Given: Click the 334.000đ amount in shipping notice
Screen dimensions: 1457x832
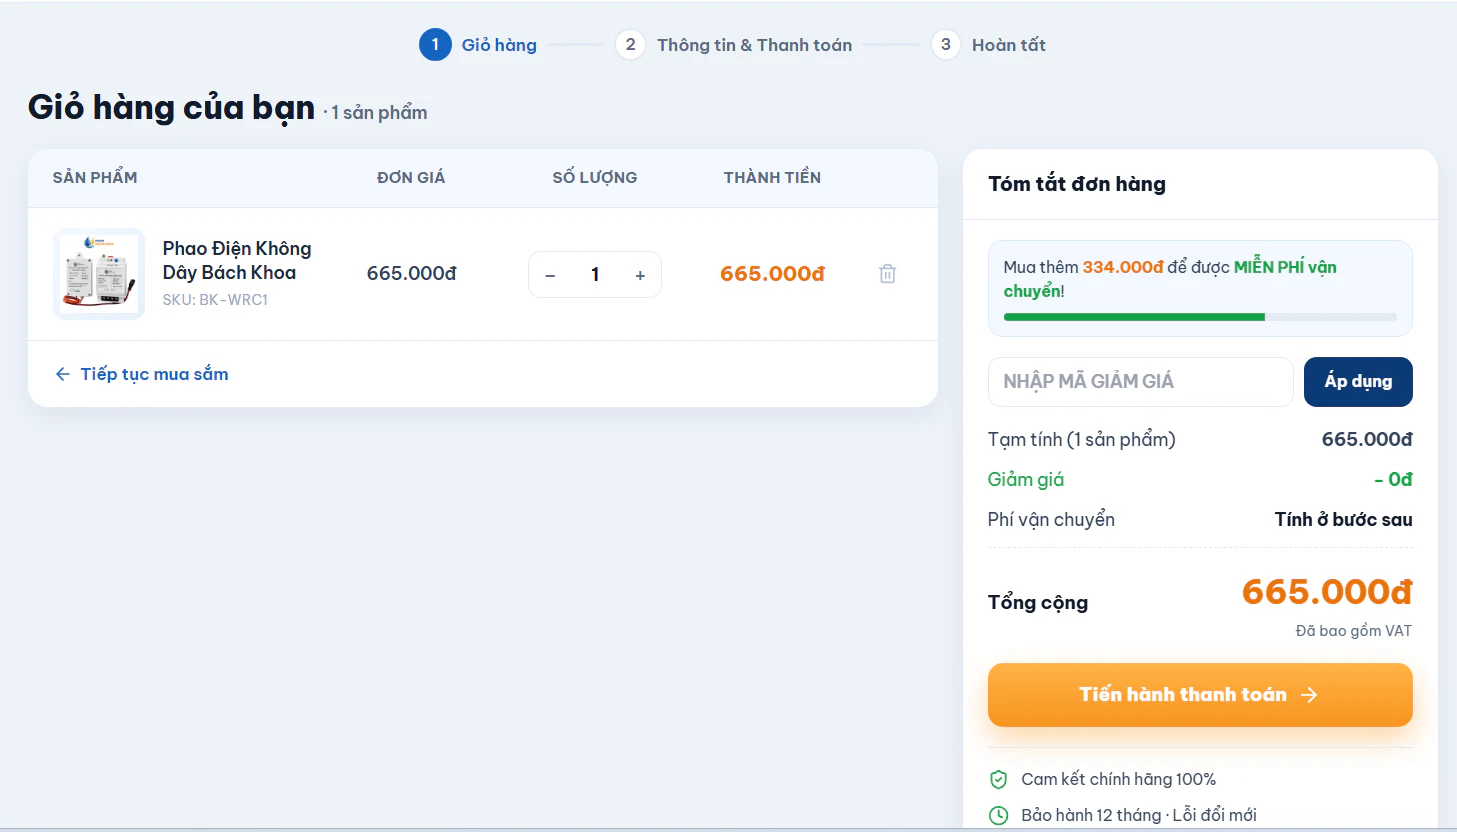Looking at the screenshot, I should (x=1123, y=267).
